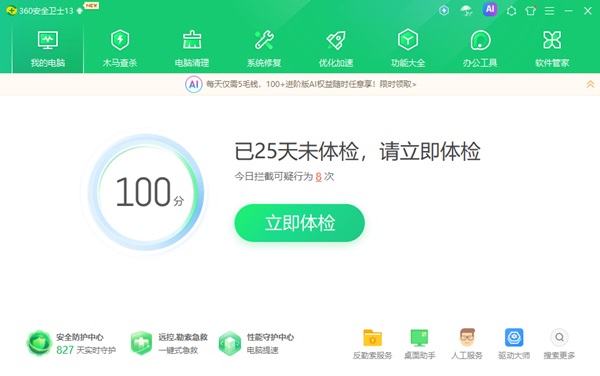The width and height of the screenshot is (600, 376).
Task: Click the umbrella icon in title bar
Action: coord(466,11)
